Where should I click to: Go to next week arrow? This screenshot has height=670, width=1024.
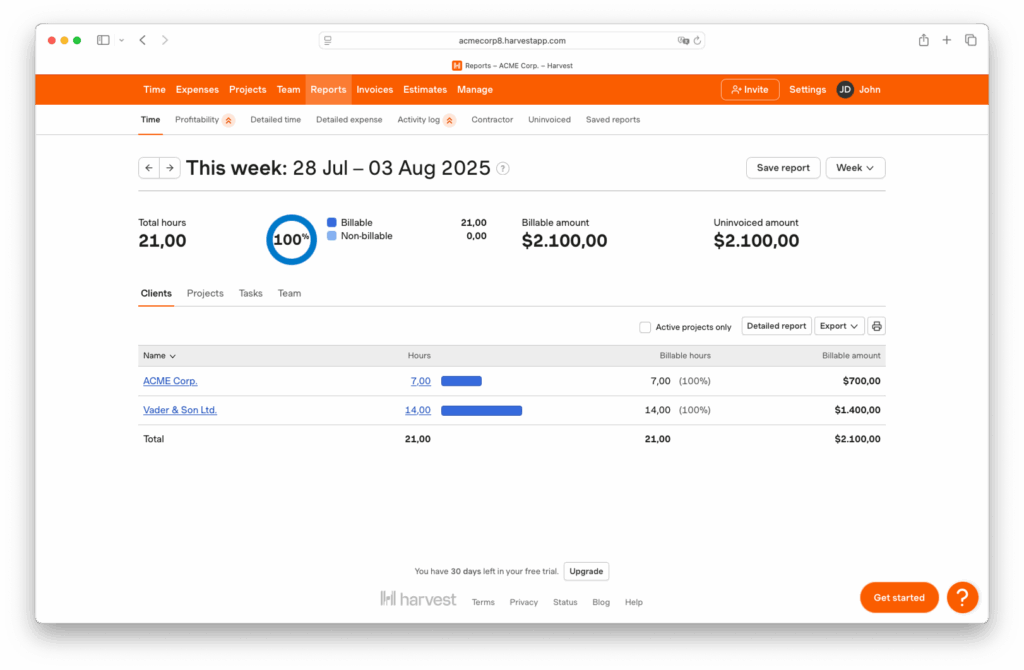(x=170, y=168)
